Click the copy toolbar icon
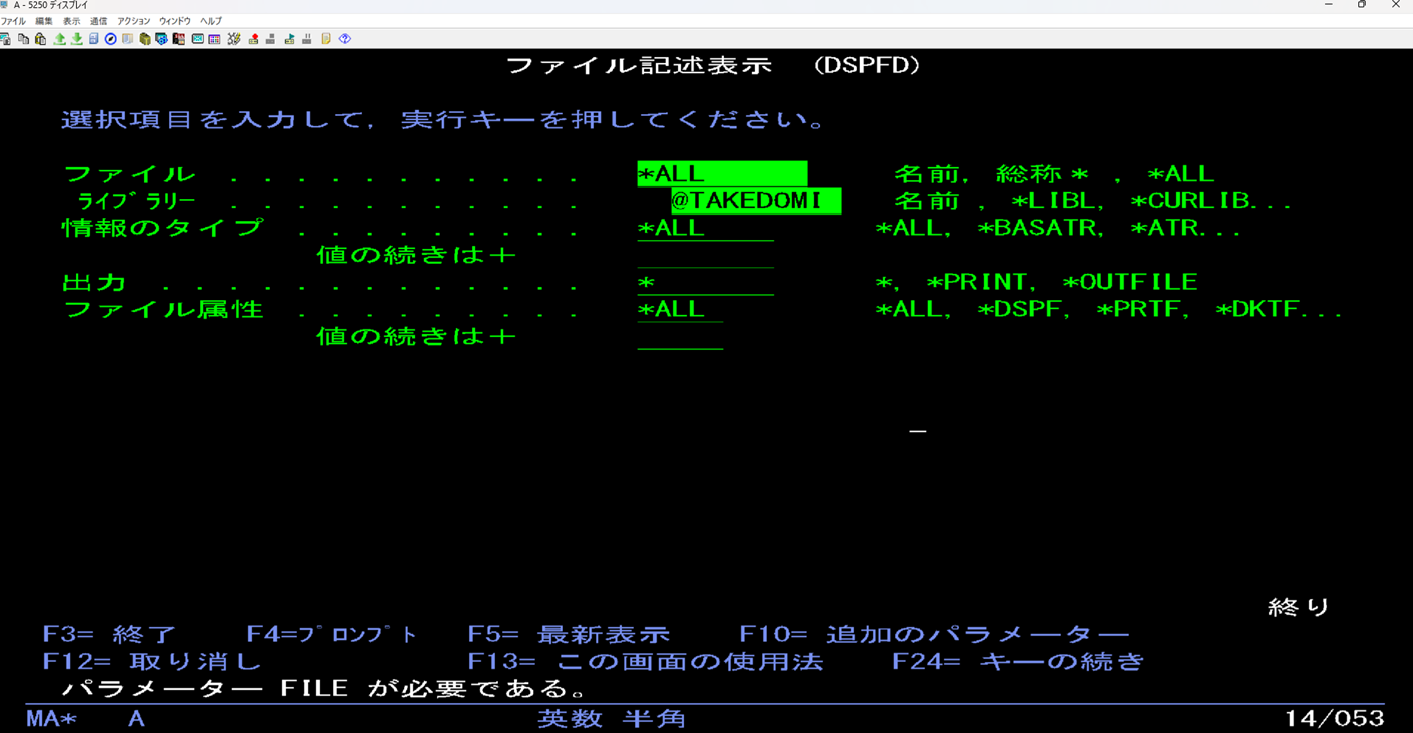The height and width of the screenshot is (733, 1413). click(23, 39)
